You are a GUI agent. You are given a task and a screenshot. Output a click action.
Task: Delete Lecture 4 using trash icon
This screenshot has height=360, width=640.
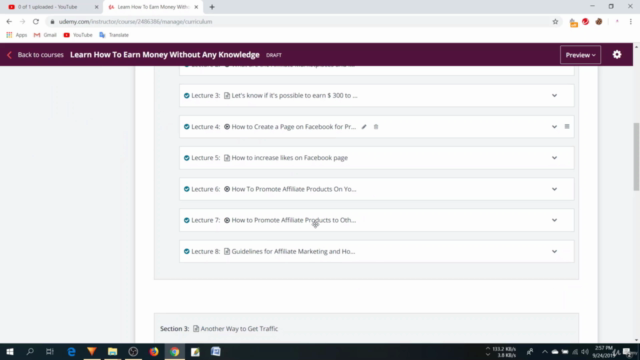coord(376,127)
